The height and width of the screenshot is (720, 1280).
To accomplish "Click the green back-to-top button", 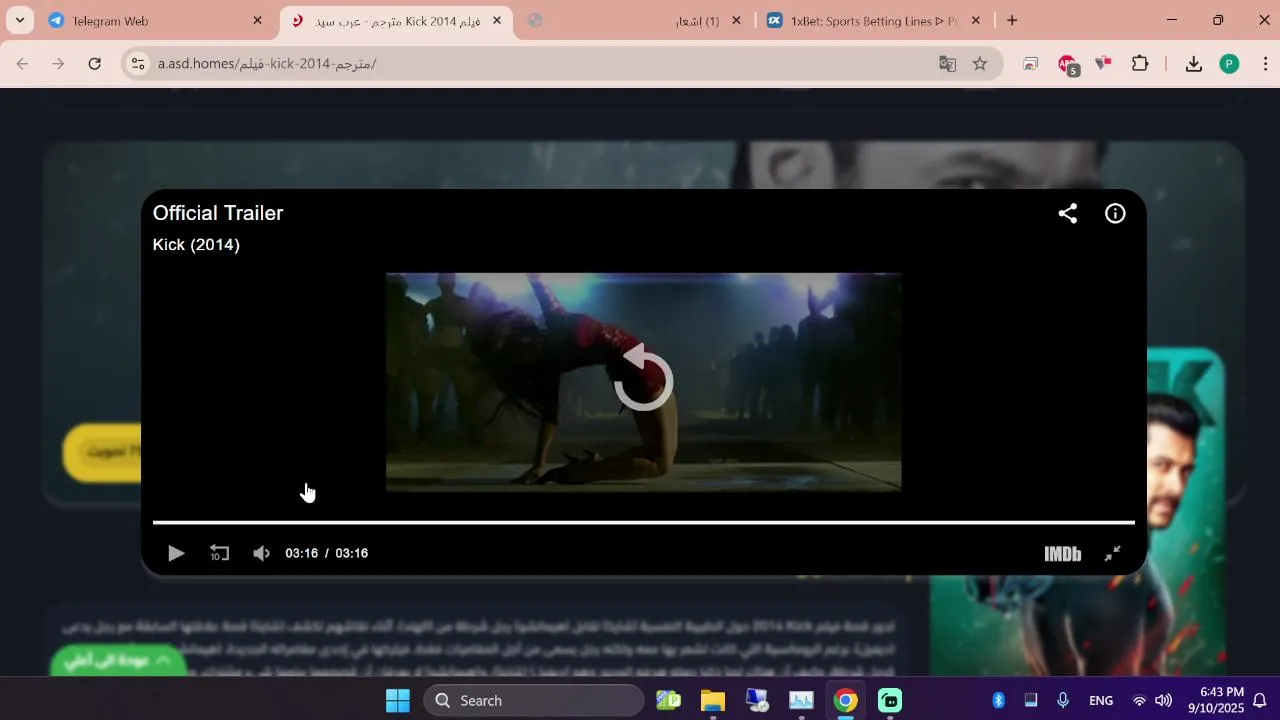I will pyautogui.click(x=118, y=660).
